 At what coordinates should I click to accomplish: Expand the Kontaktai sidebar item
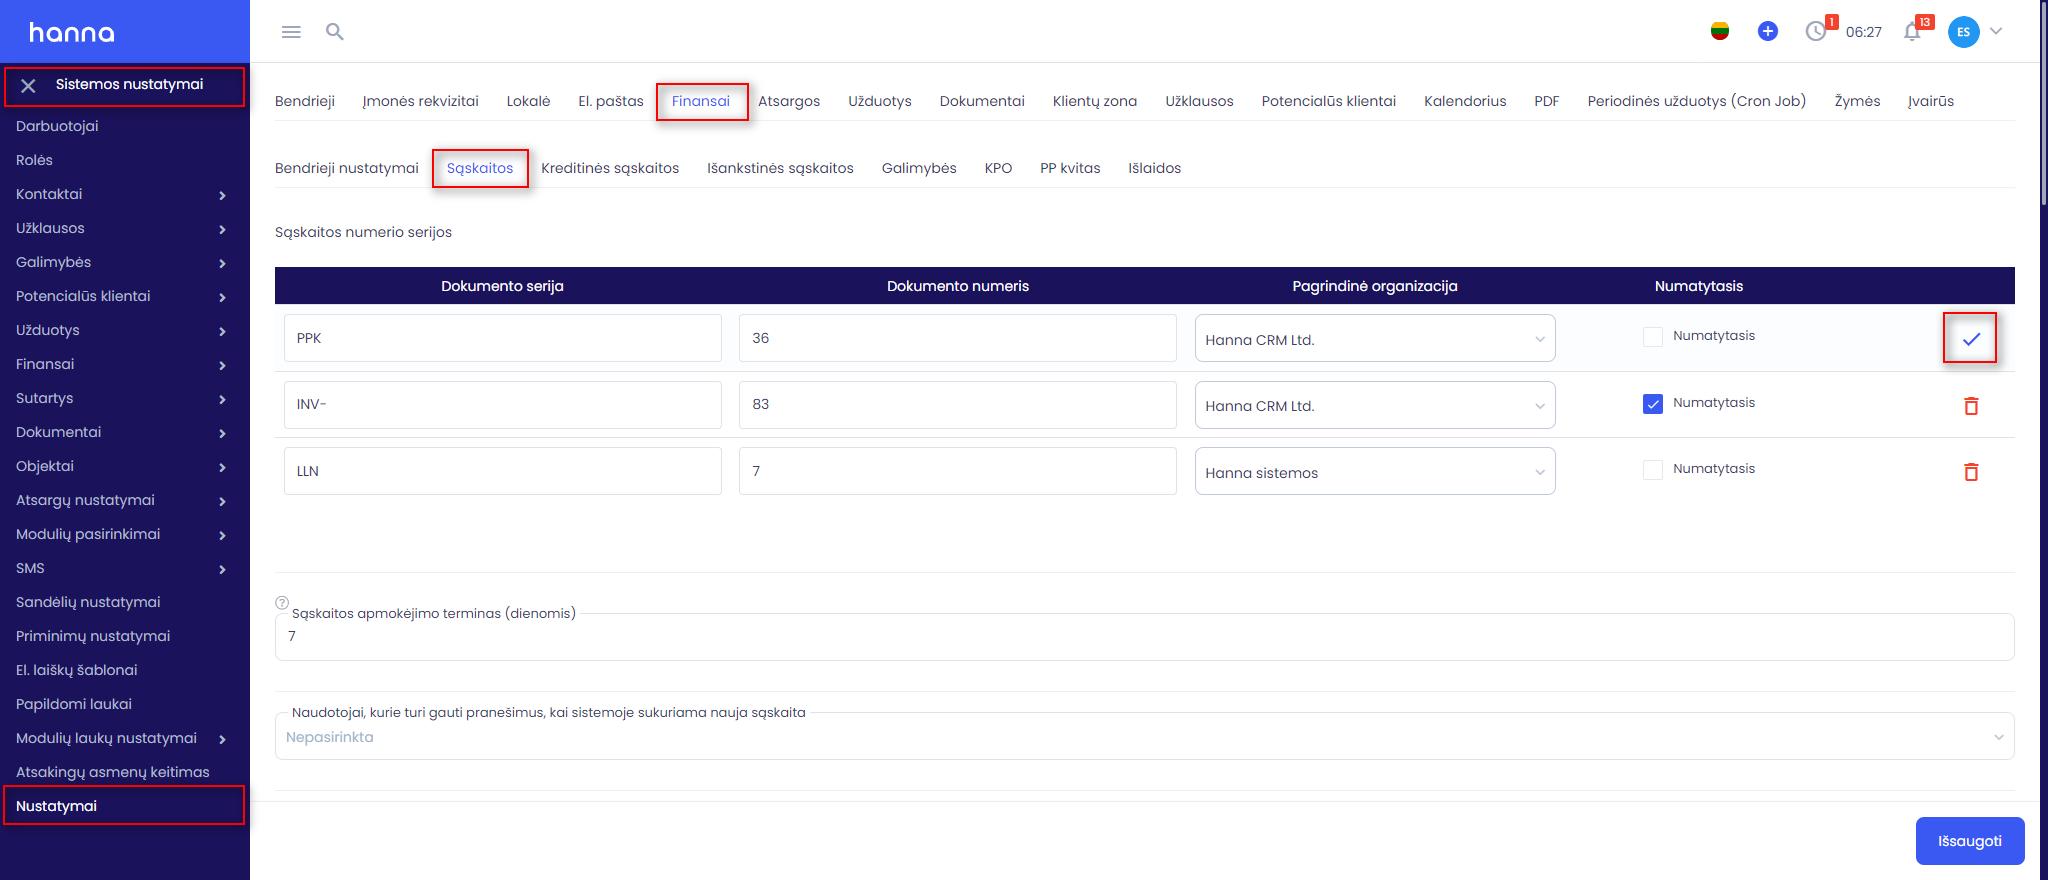pyautogui.click(x=124, y=194)
